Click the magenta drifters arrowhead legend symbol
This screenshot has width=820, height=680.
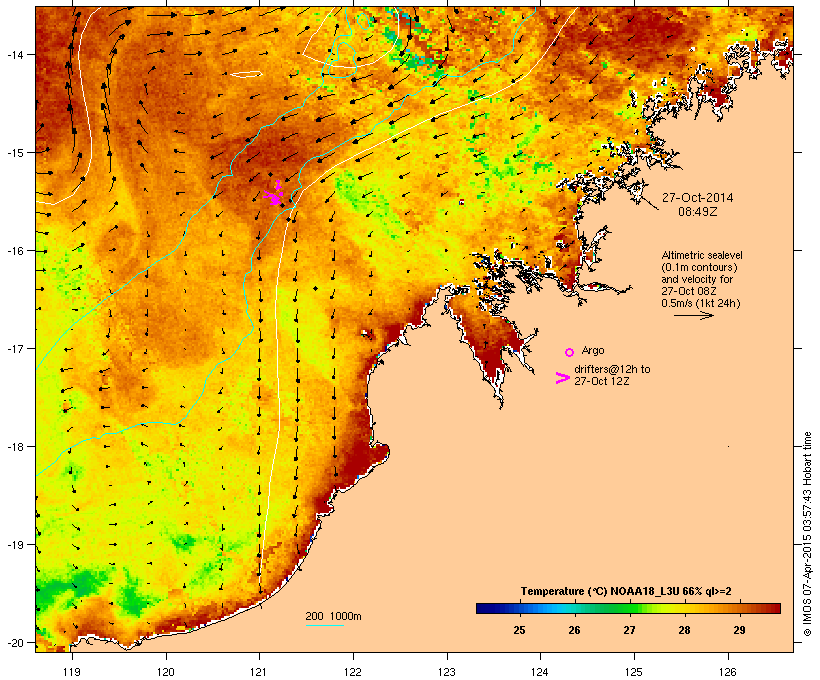[x=563, y=378]
